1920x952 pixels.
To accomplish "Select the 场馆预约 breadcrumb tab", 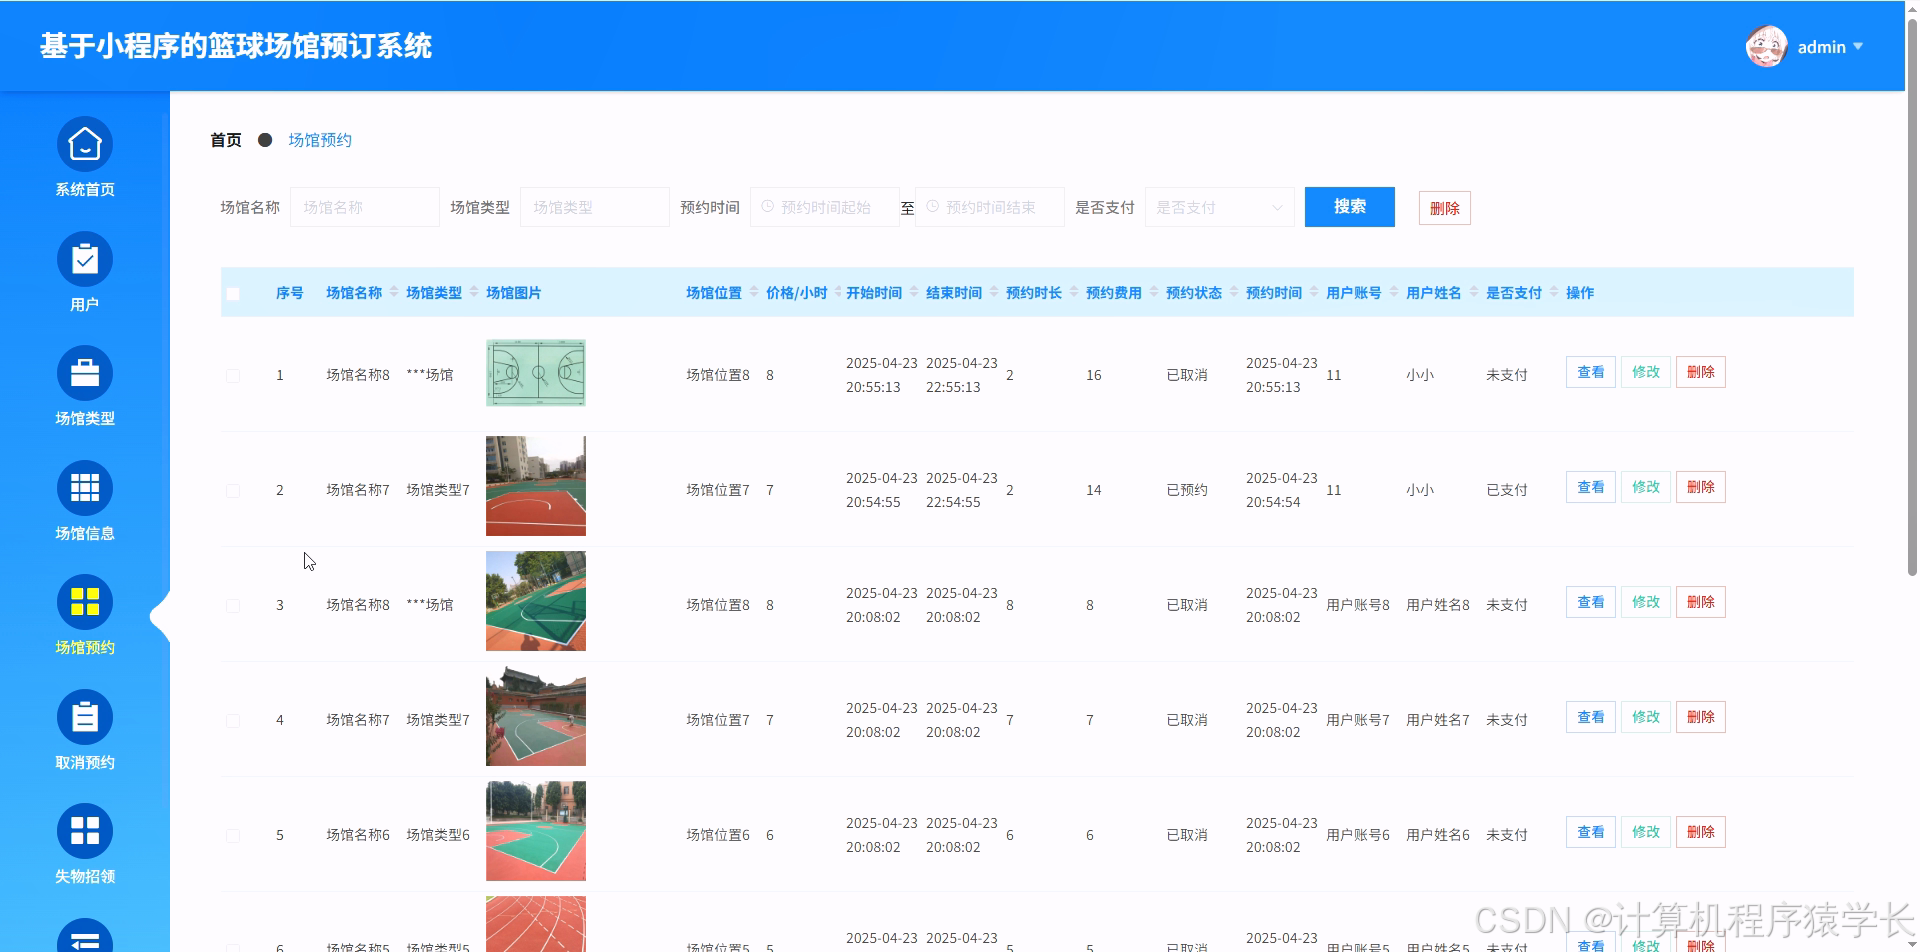I will pyautogui.click(x=320, y=140).
